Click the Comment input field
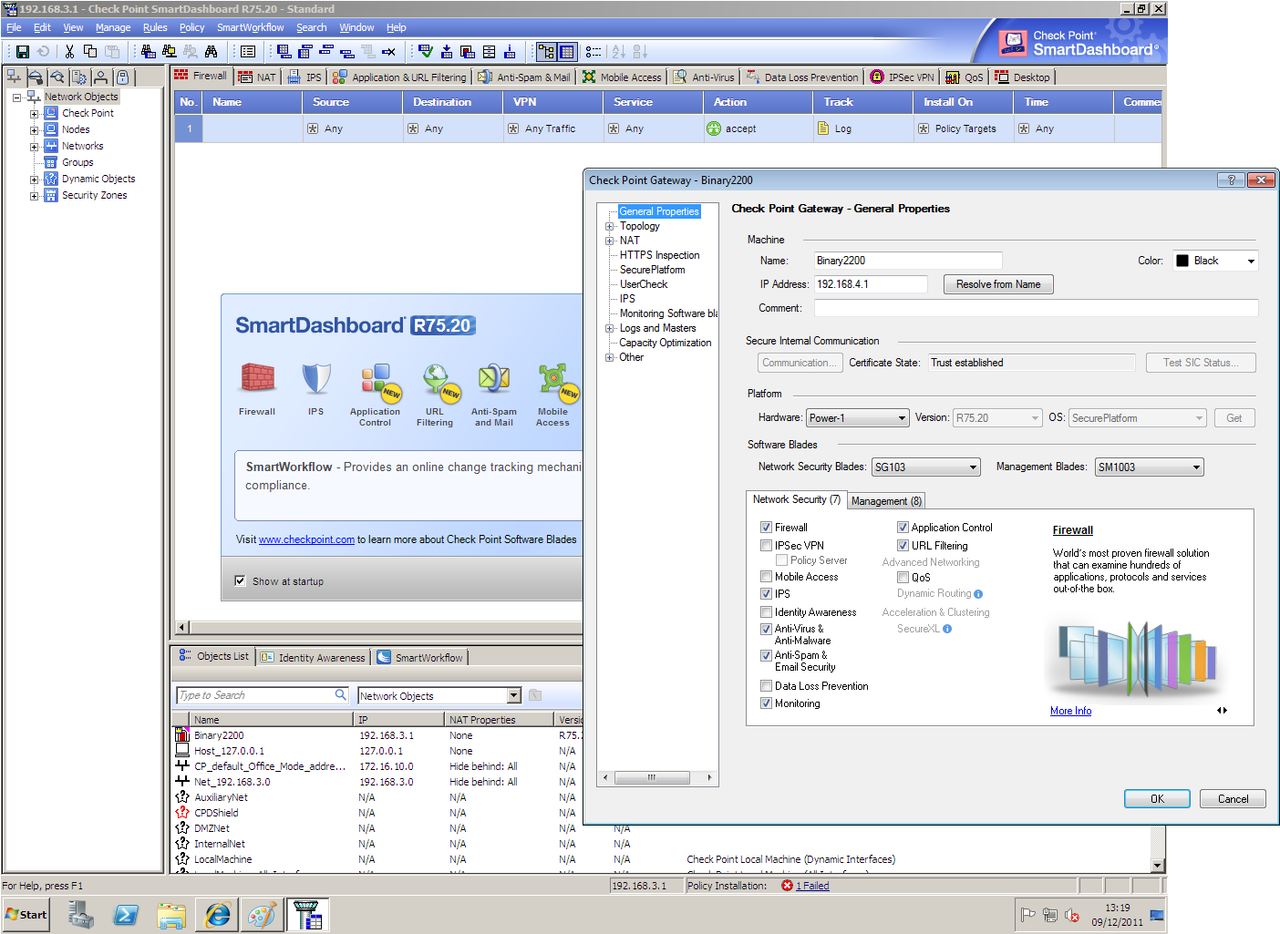 pos(1036,308)
